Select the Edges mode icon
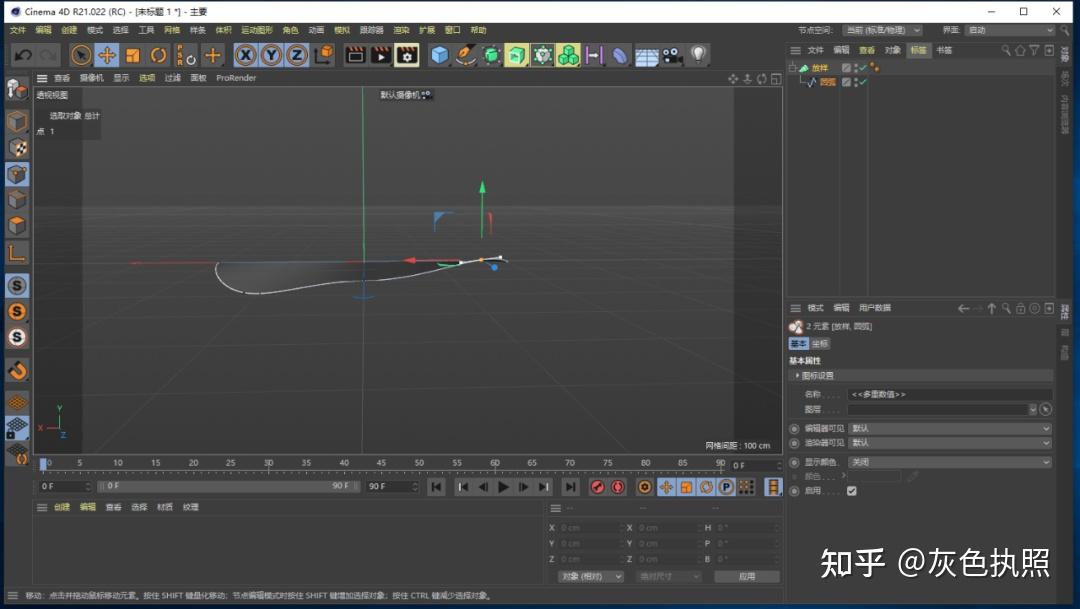 pos(17,200)
